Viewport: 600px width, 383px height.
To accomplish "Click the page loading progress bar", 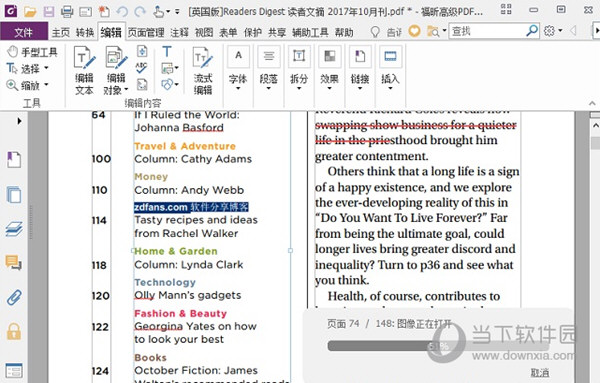I will pos(438,346).
